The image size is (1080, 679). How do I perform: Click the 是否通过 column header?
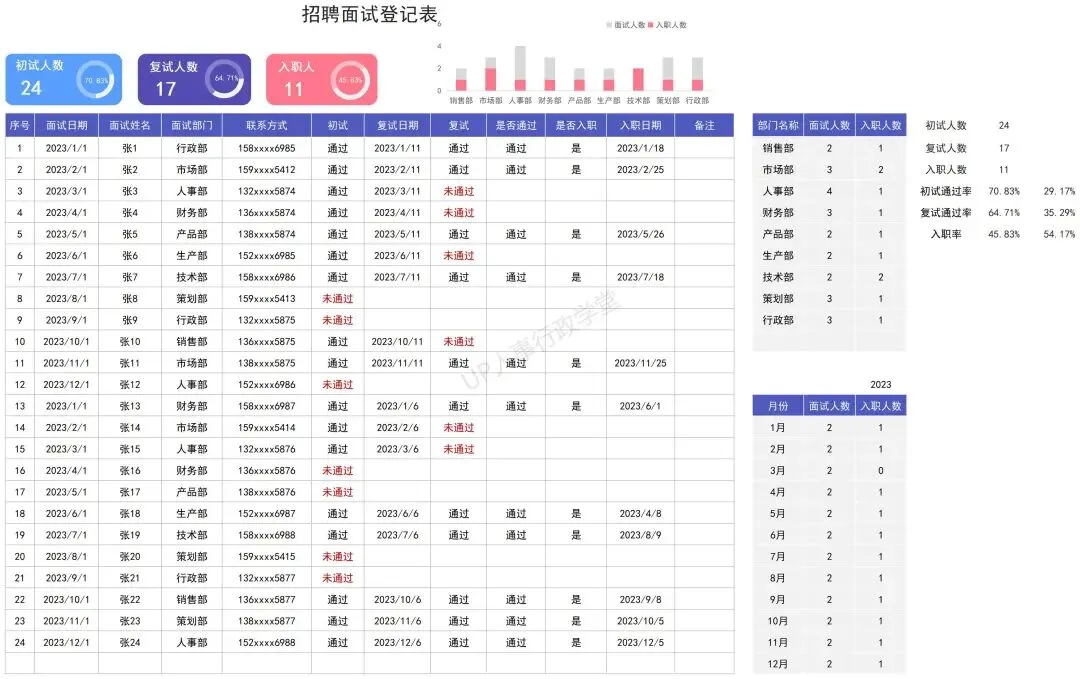click(x=516, y=125)
